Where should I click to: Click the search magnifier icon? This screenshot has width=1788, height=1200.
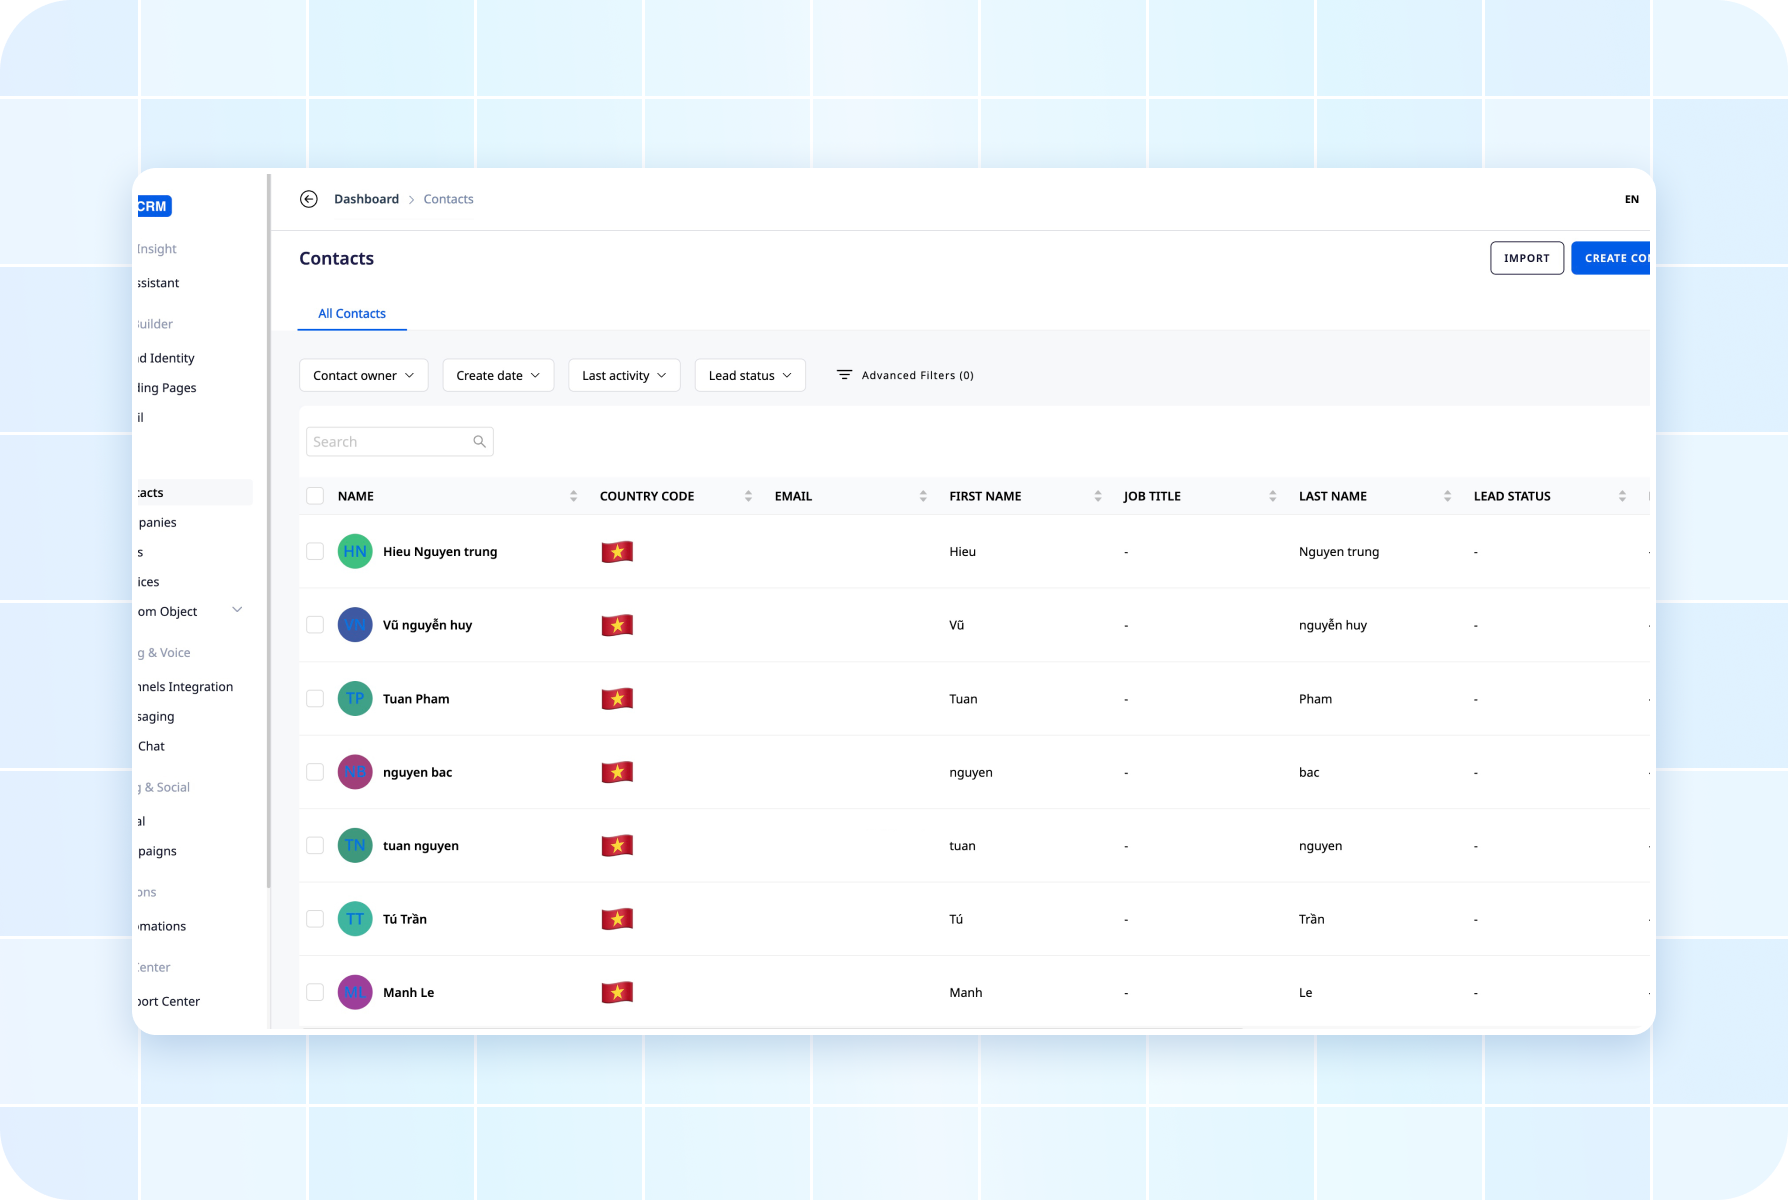479,441
